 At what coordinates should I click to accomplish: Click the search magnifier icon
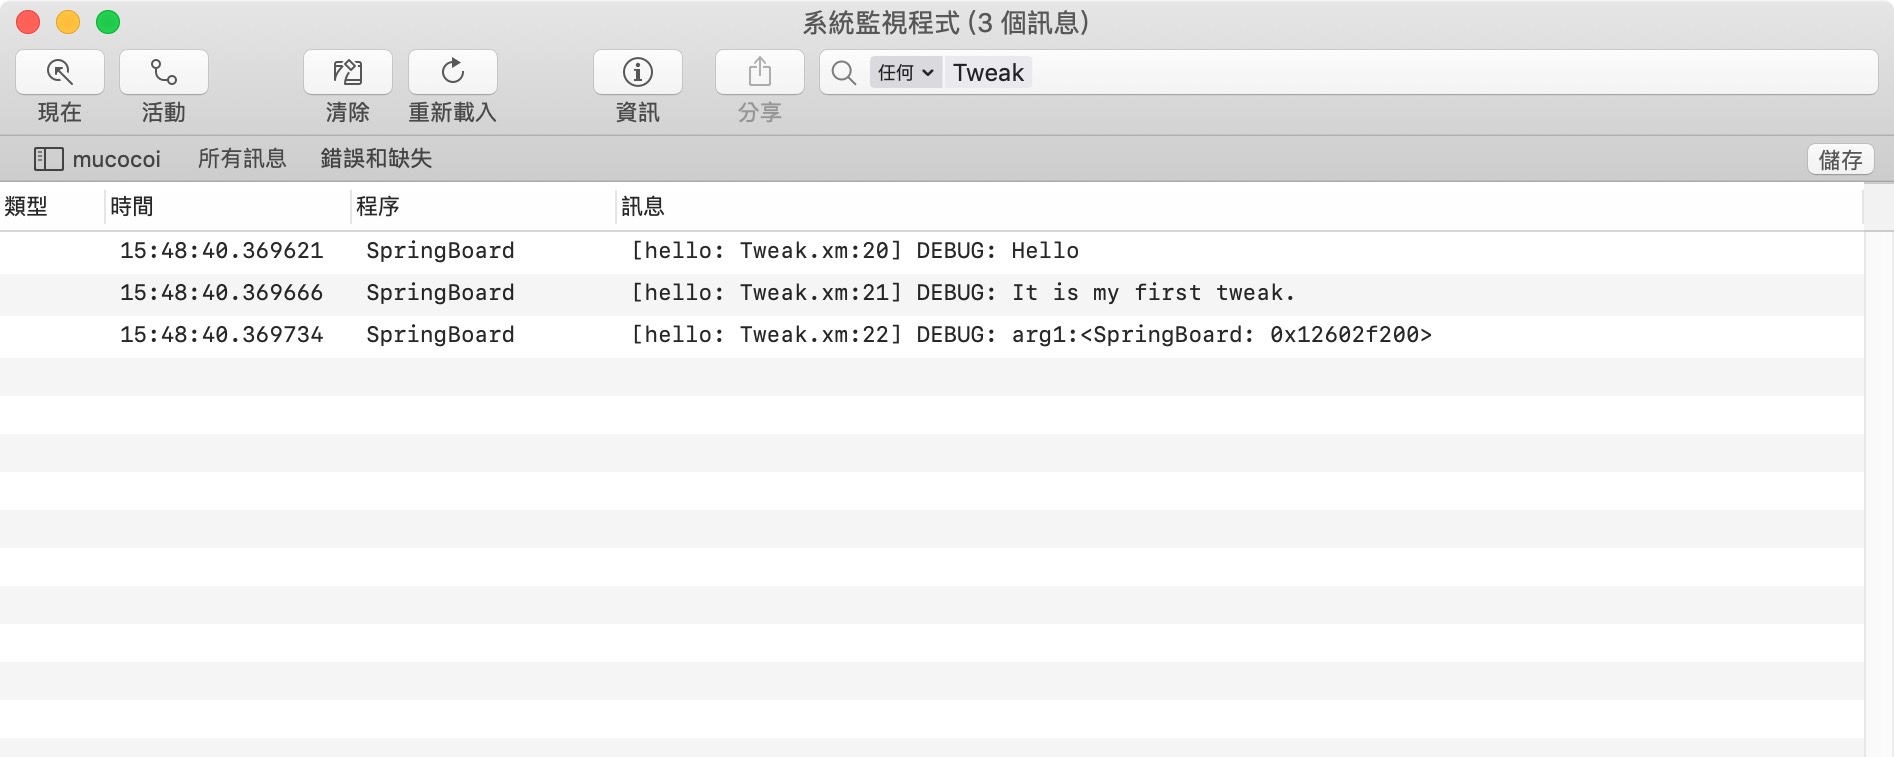point(844,73)
